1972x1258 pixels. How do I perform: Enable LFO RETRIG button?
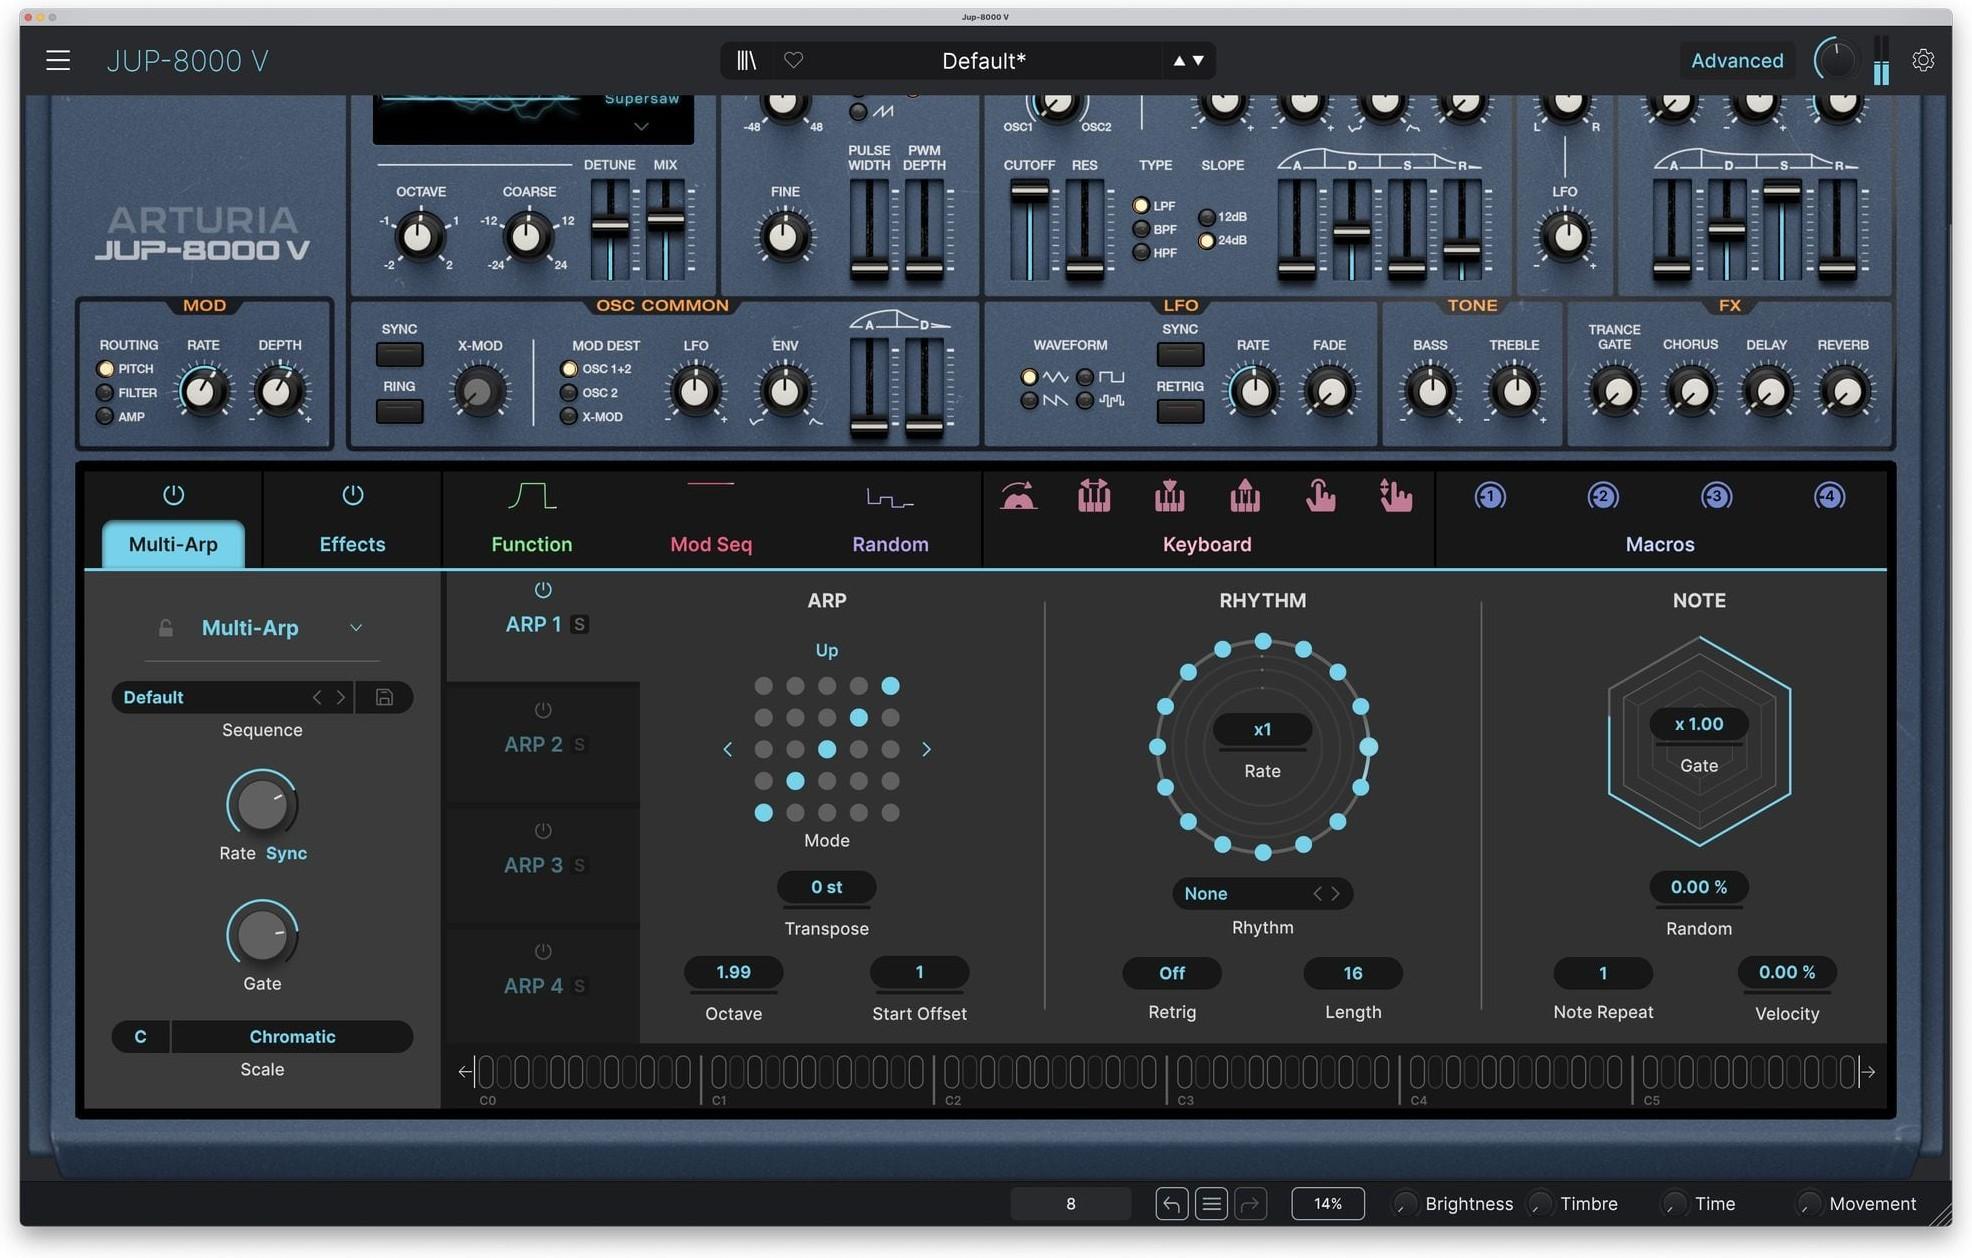tap(1179, 411)
